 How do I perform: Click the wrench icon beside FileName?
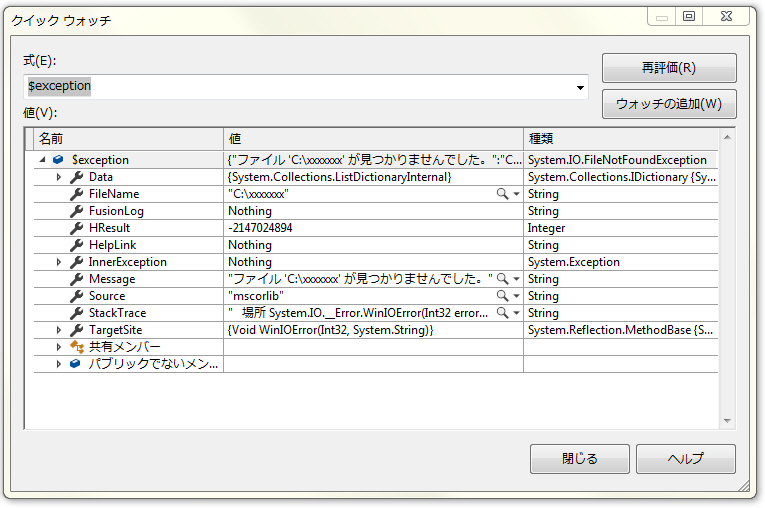pos(77,194)
